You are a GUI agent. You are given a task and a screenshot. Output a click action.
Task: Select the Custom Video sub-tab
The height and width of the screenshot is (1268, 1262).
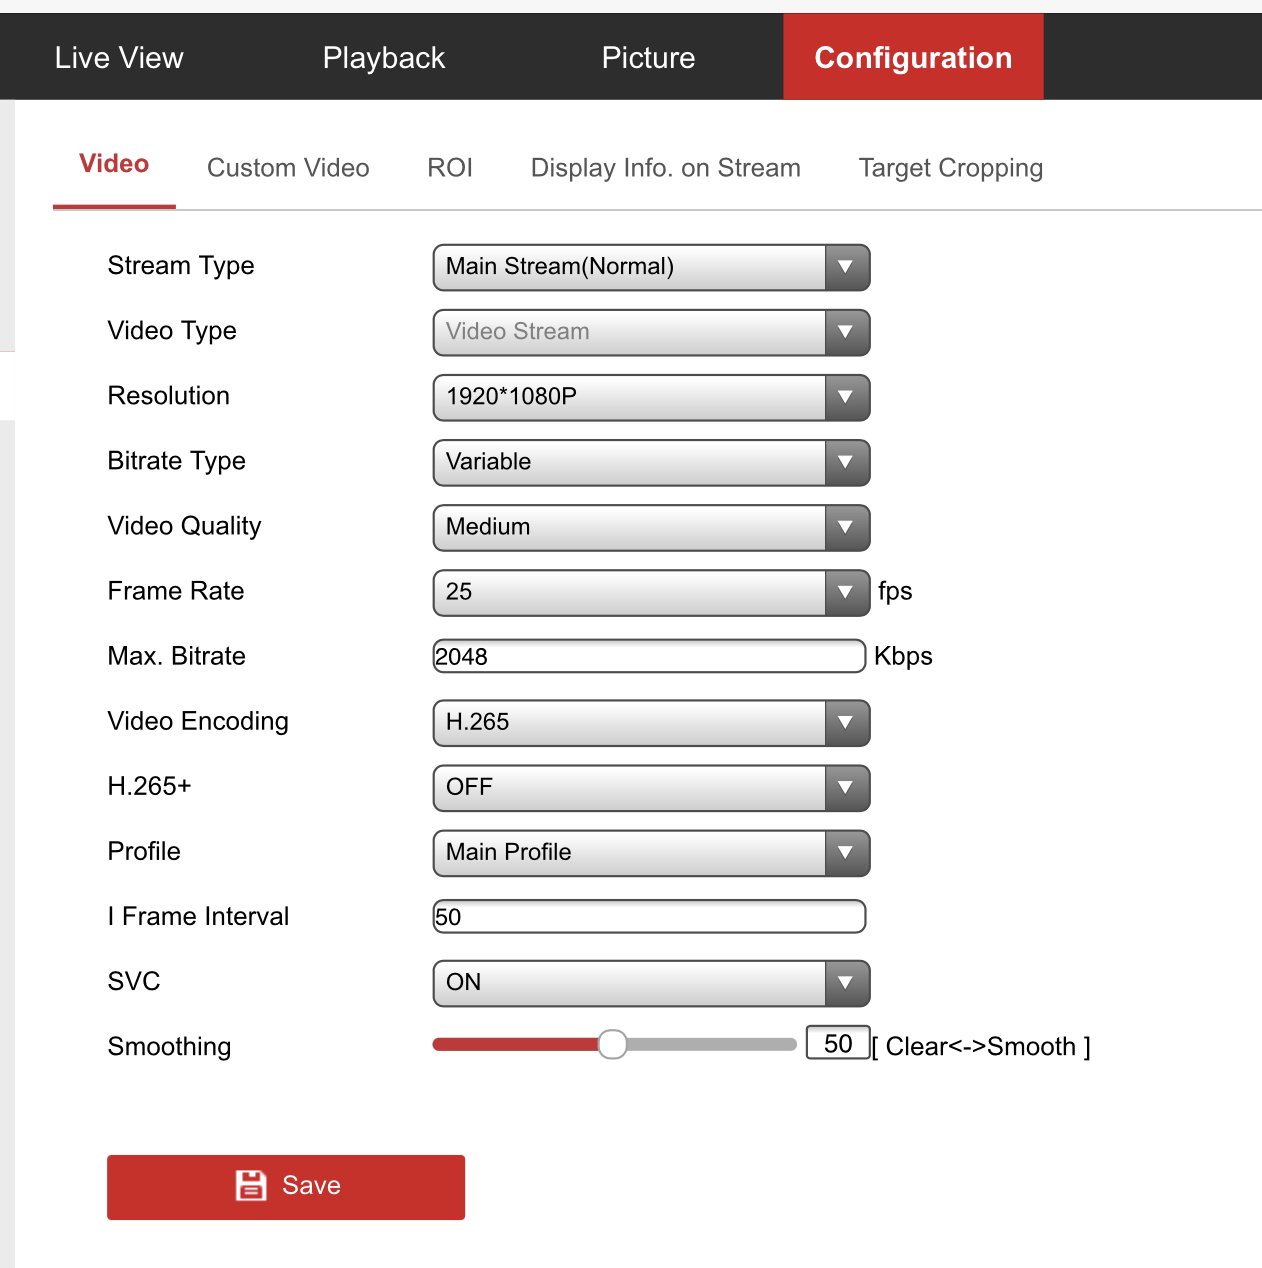288,168
